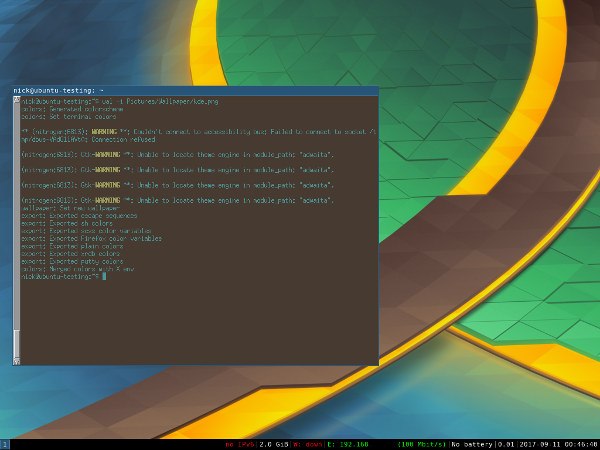Viewport: 600px width, 450px height.
Task: Click 'colors: Merged colors with X env' line
Action: coord(78,269)
